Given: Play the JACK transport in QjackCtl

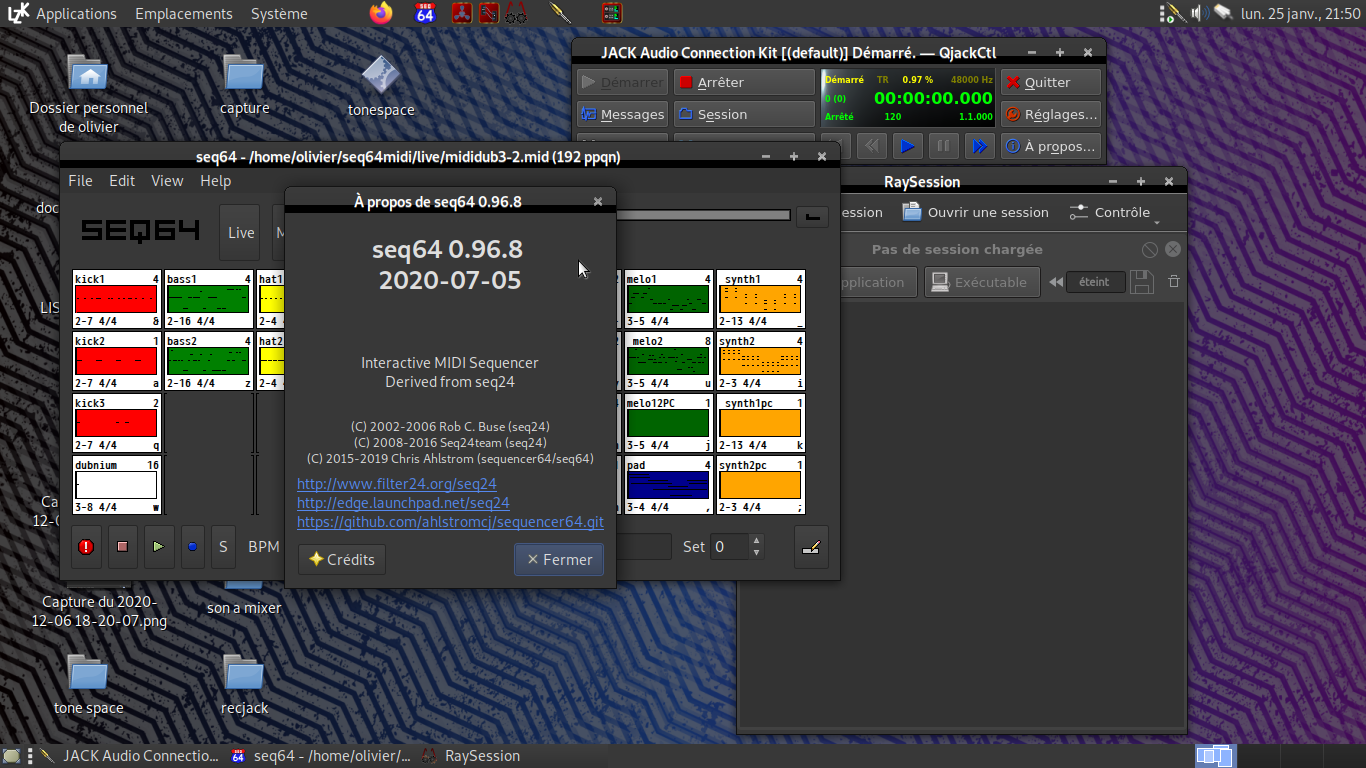Looking at the screenshot, I should (907, 146).
